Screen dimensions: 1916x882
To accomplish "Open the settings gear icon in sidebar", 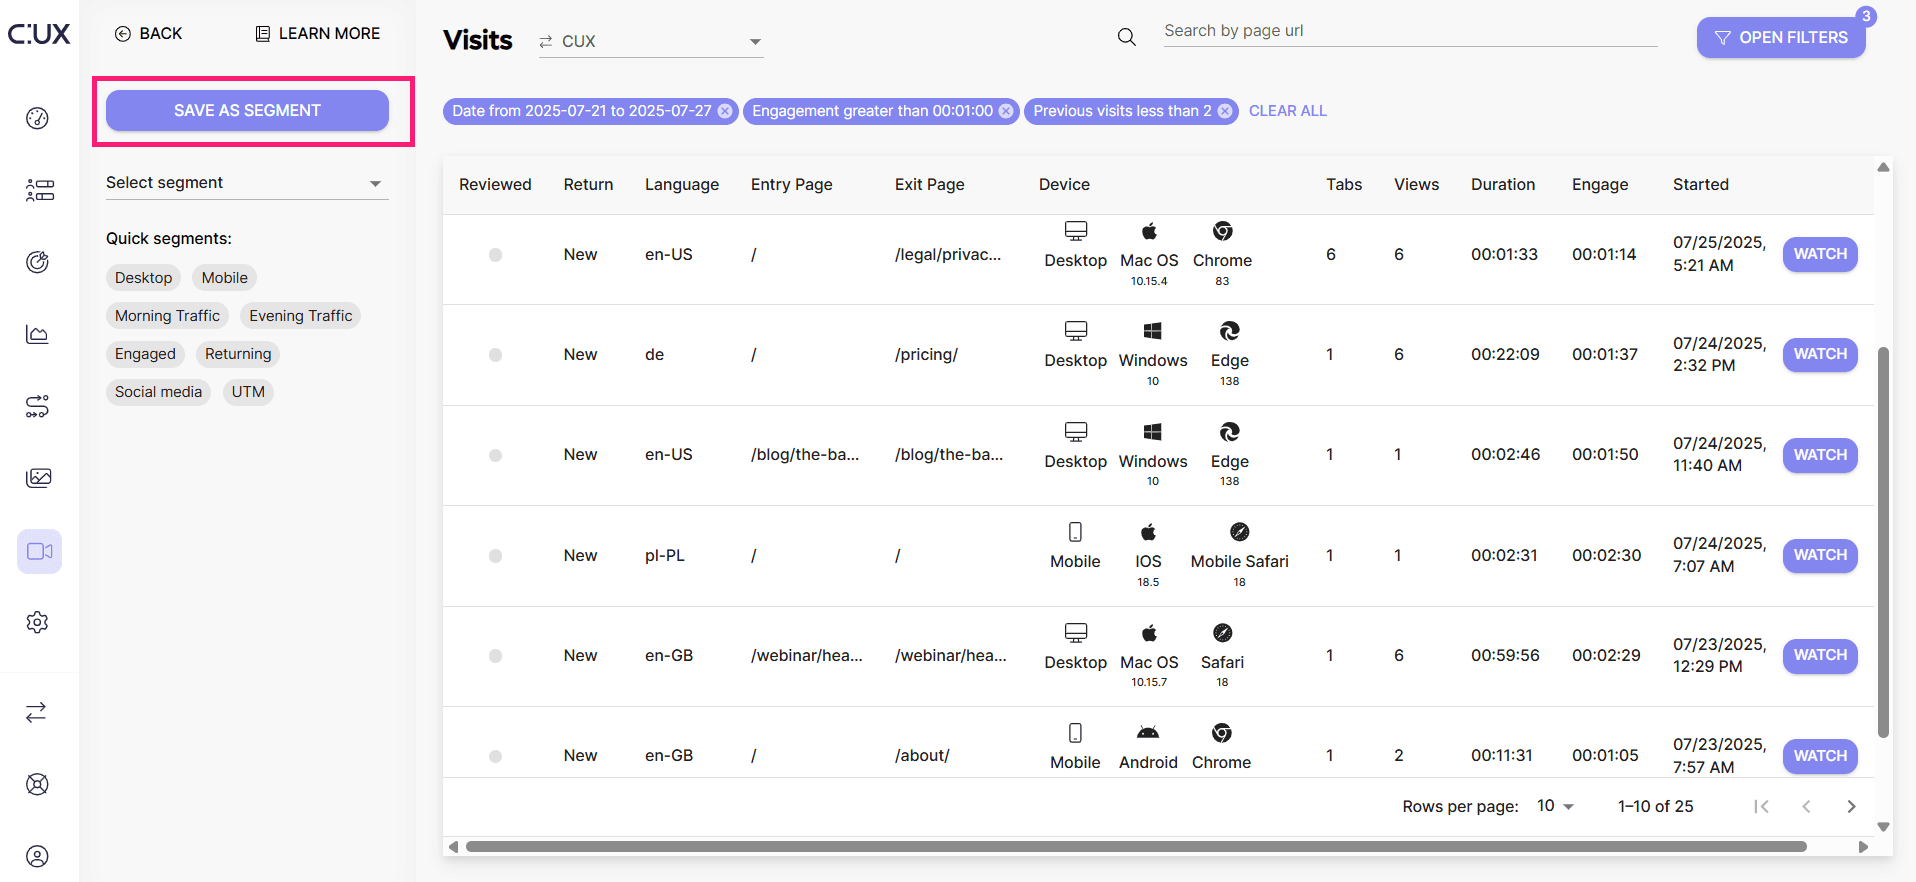I will point(37,622).
